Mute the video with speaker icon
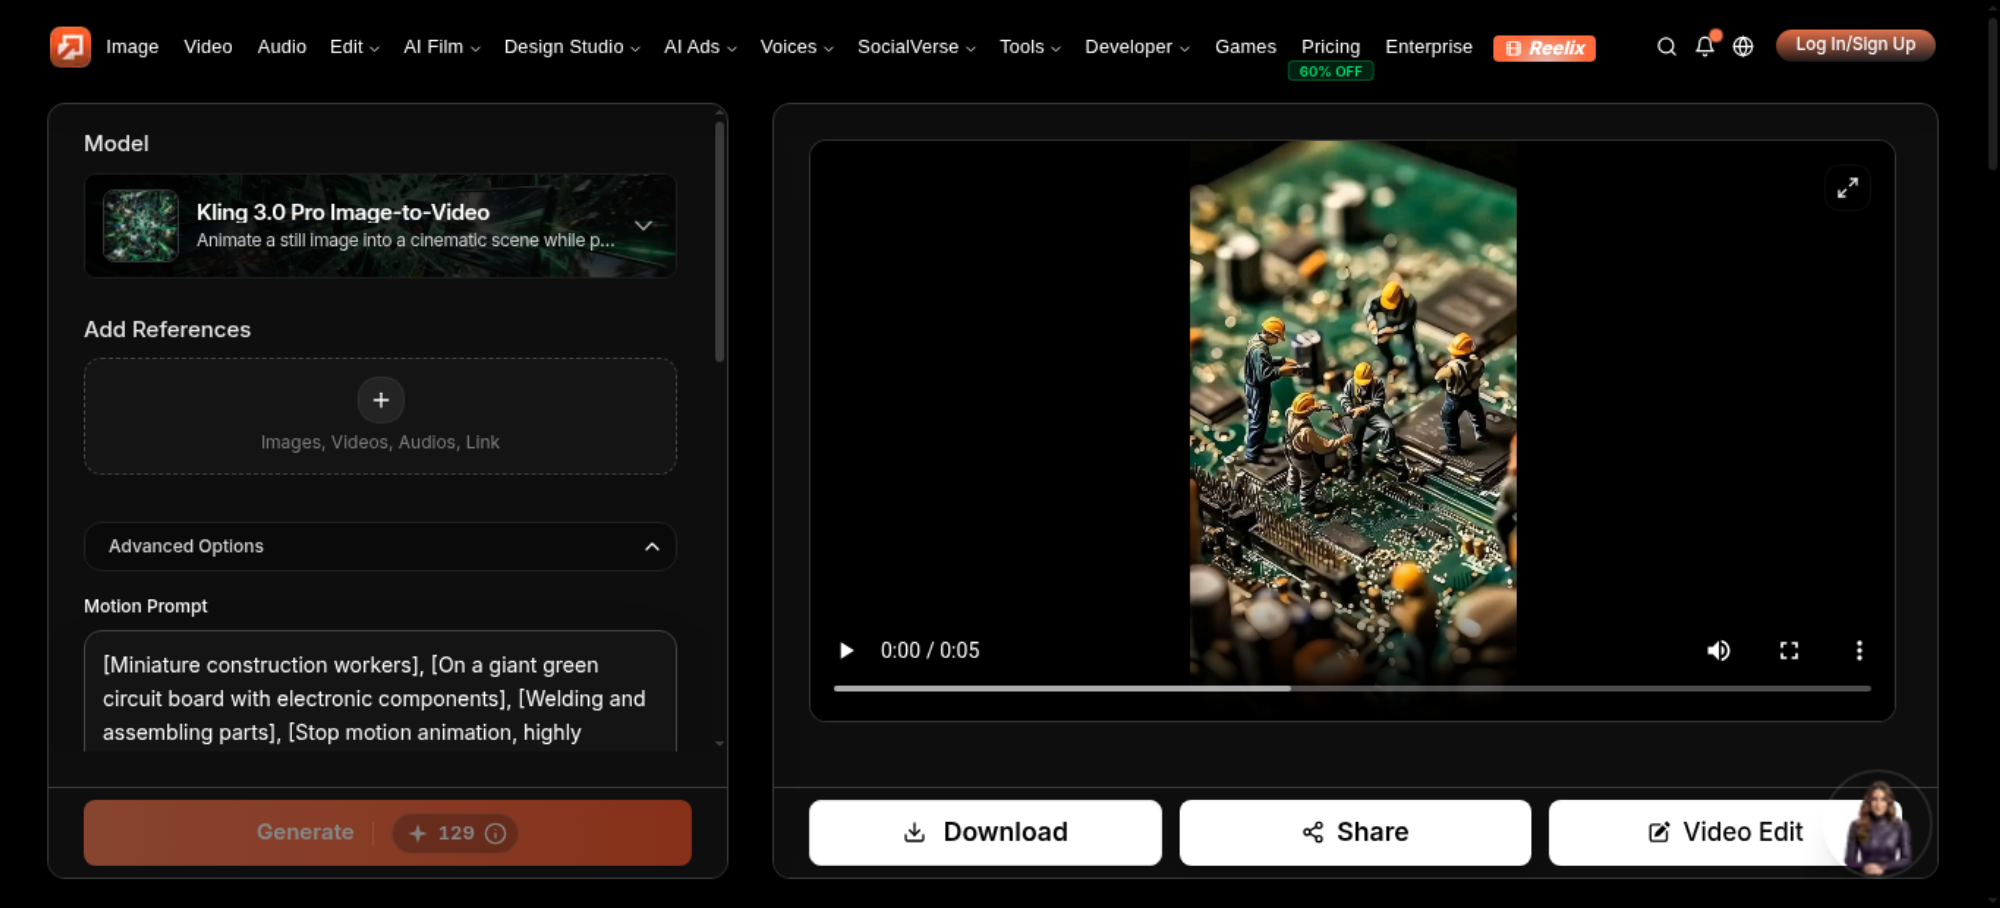The image size is (2000, 908). pyautogui.click(x=1718, y=651)
